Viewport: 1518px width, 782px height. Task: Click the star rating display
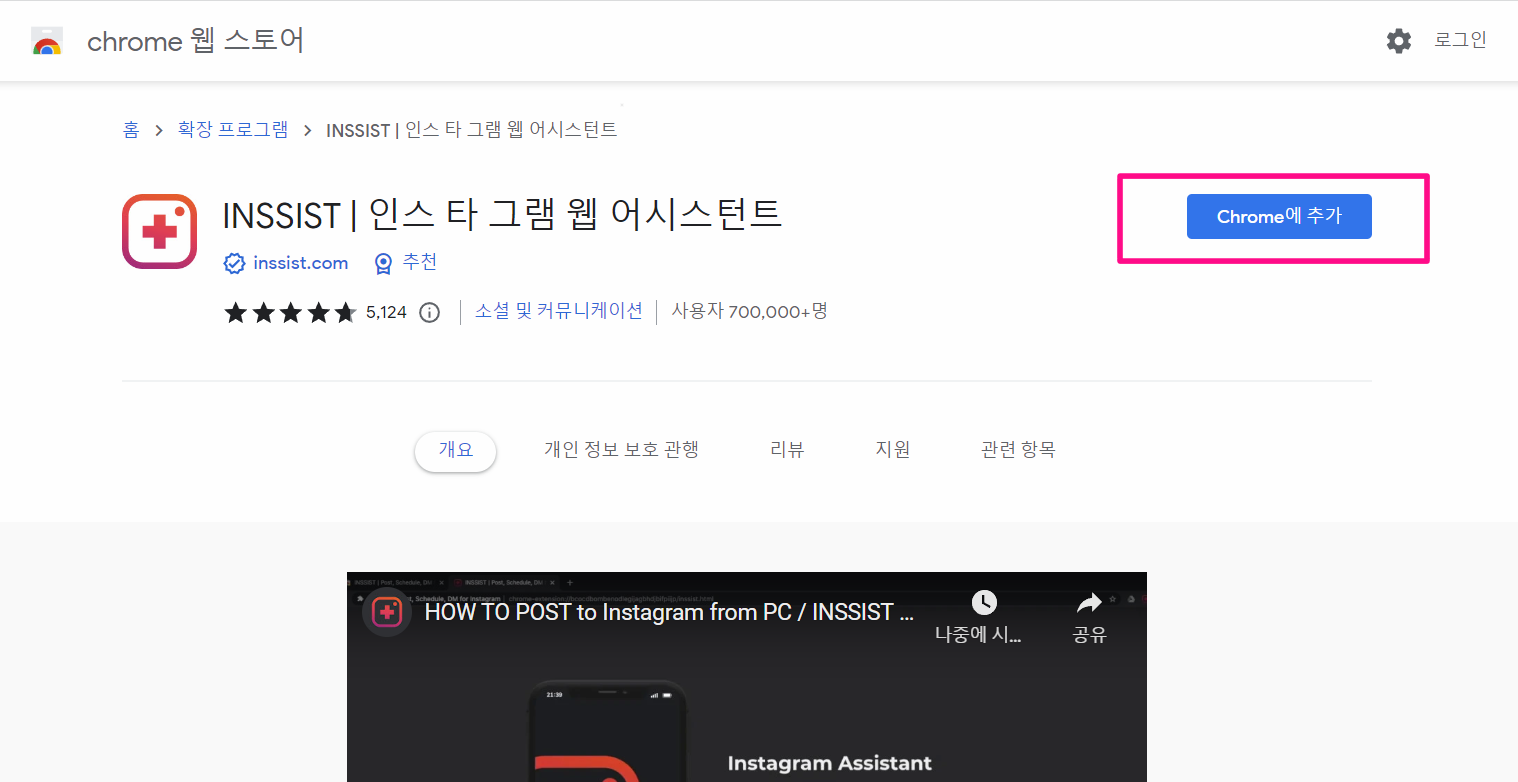pos(290,312)
